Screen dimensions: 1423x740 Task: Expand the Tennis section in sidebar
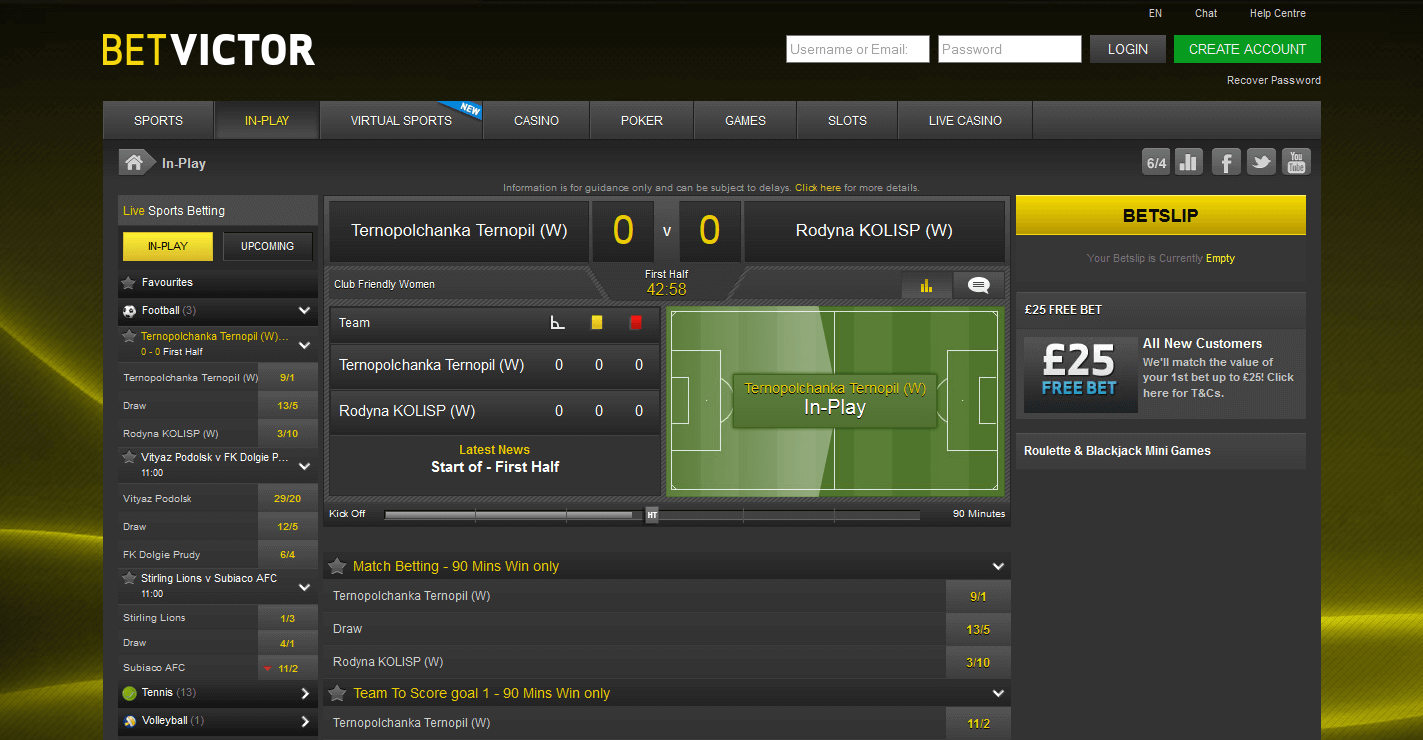point(305,693)
